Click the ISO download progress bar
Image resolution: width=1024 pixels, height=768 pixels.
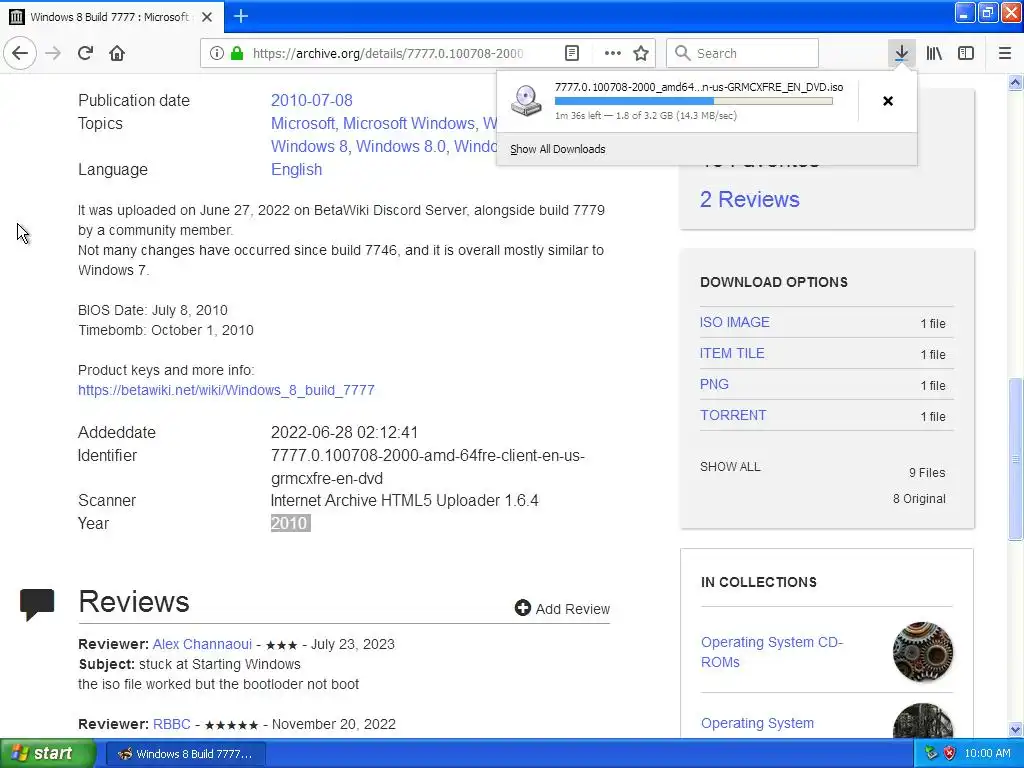694,101
